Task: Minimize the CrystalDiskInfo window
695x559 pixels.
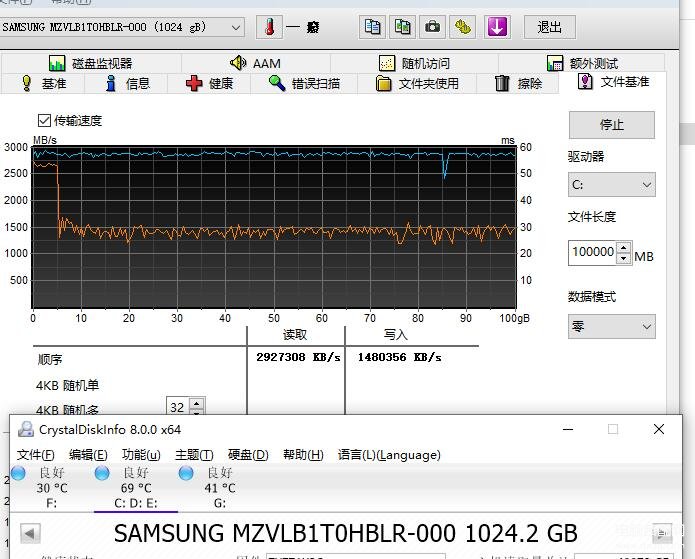Action: point(568,429)
